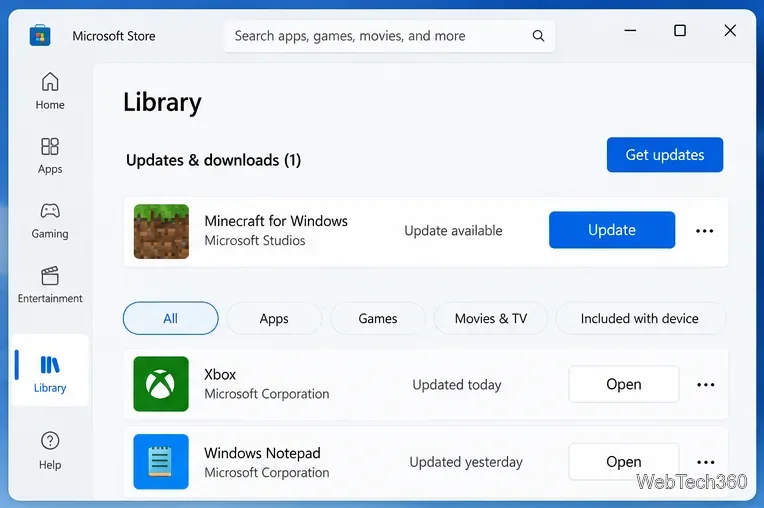Viewport: 764px width, 508px height.
Task: Go to Home in the sidebar
Action: [x=50, y=91]
